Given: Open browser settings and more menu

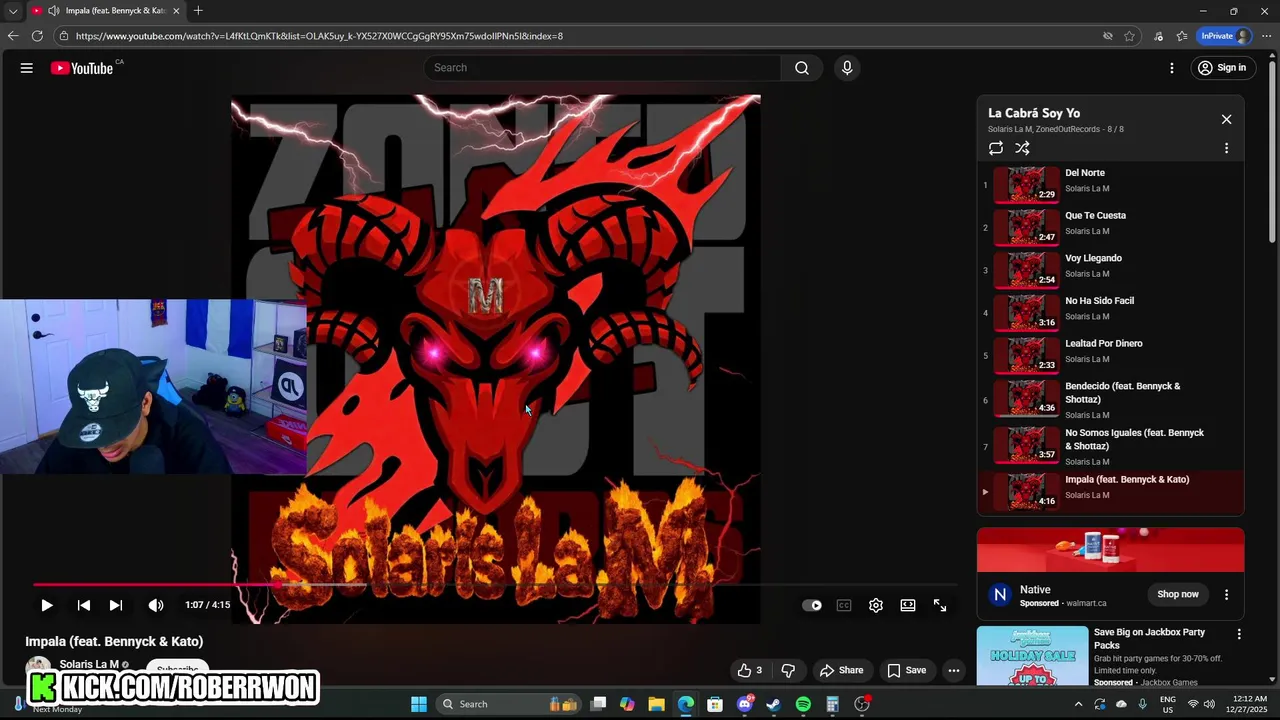Looking at the screenshot, I should (1265, 36).
